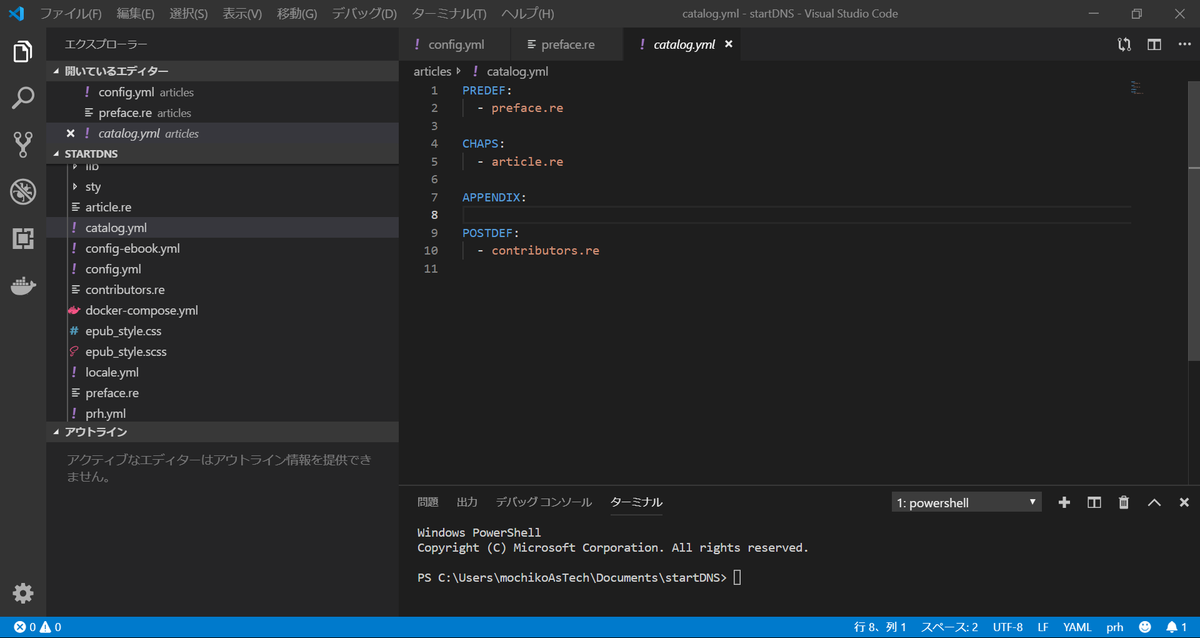Open the File menu

(70, 14)
